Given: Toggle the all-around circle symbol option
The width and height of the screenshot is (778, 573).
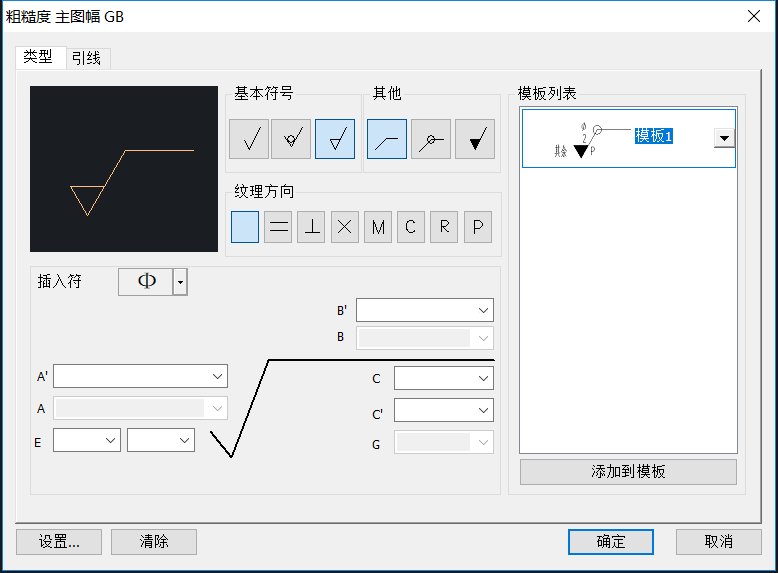Looking at the screenshot, I should [x=431, y=139].
